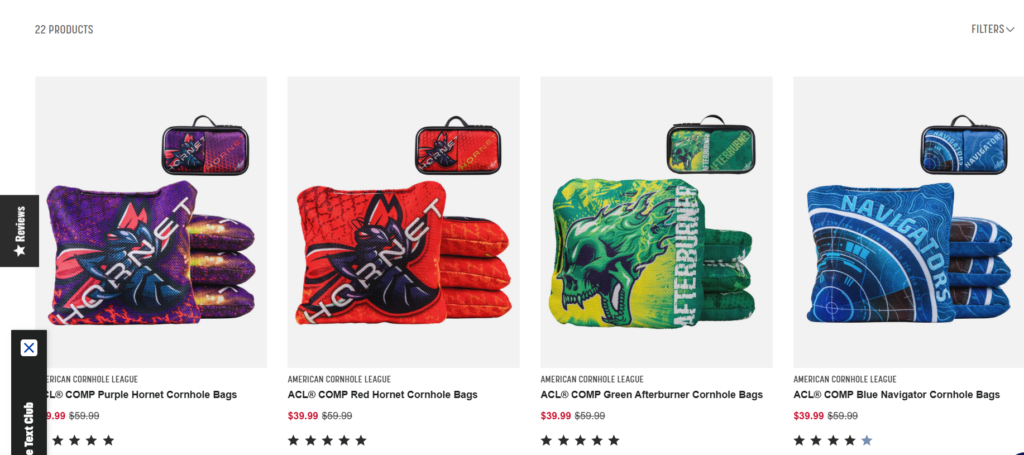Viewport: 1024px width, 455px height.
Task: Click American Cornhole League under Red Hornet
Action: [340, 379]
